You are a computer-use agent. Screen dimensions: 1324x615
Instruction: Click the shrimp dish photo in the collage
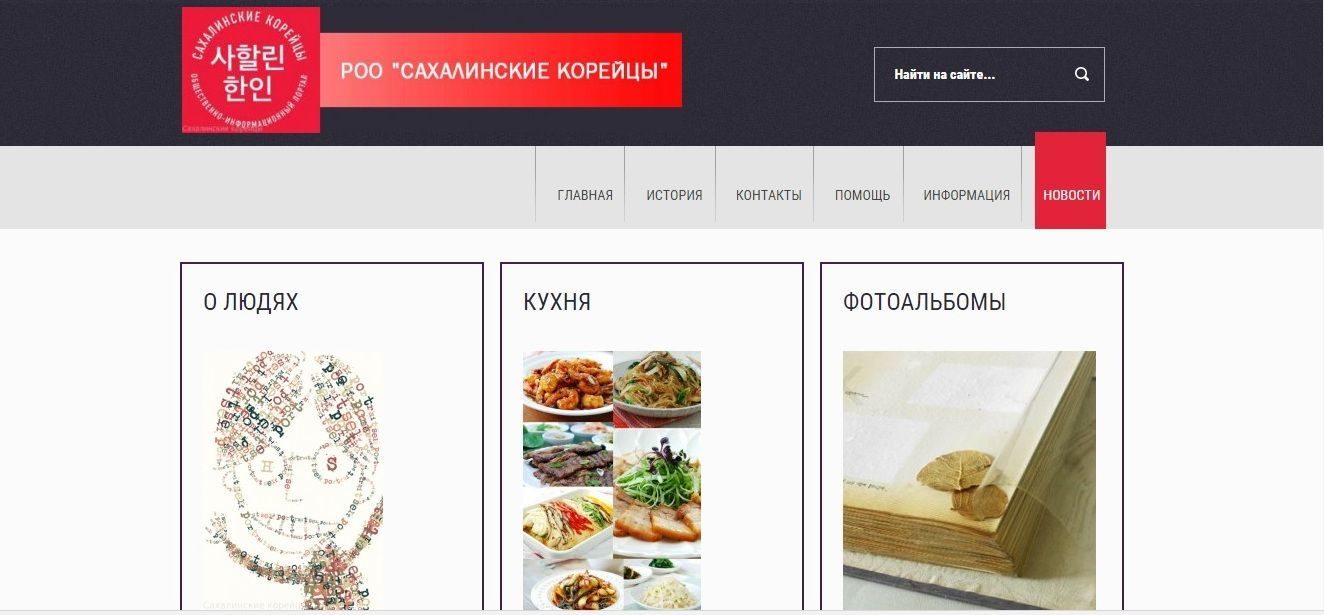tap(567, 387)
